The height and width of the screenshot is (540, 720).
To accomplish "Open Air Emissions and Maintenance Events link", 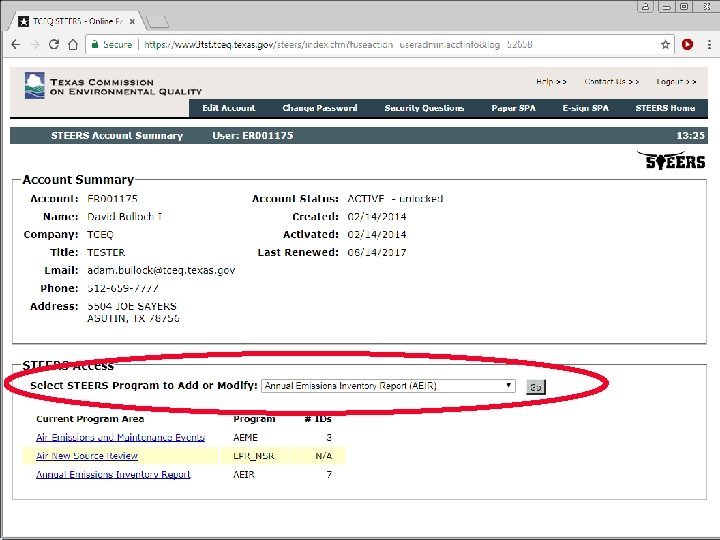I will click(x=120, y=437).
